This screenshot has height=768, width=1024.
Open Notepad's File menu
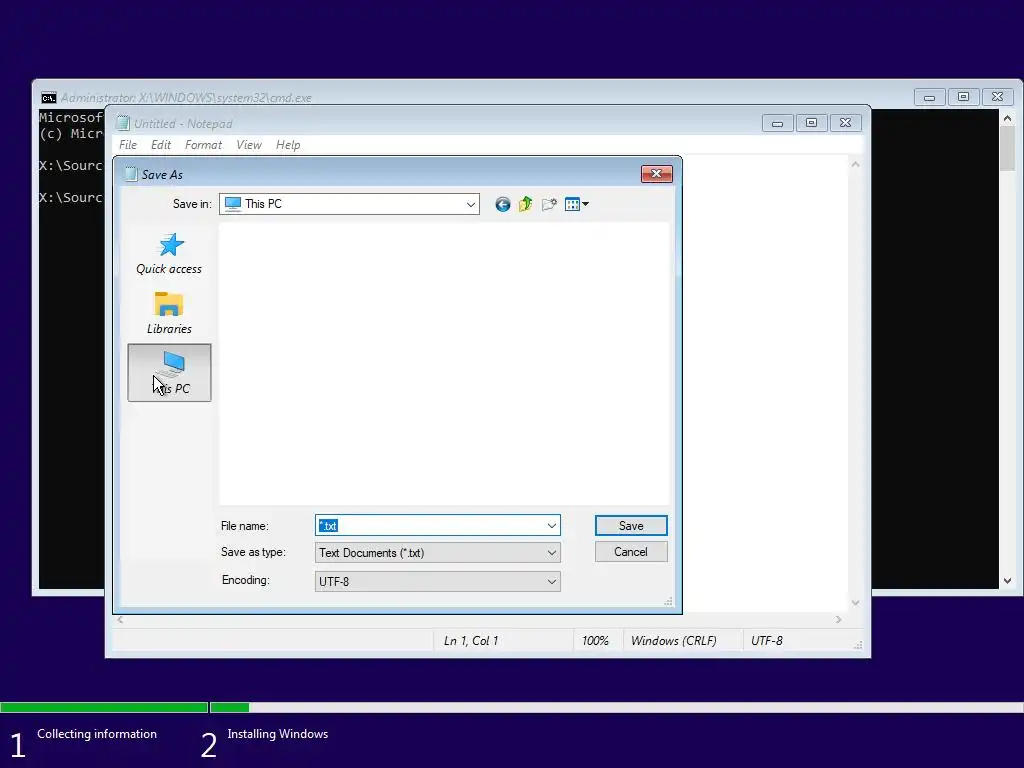pos(128,145)
